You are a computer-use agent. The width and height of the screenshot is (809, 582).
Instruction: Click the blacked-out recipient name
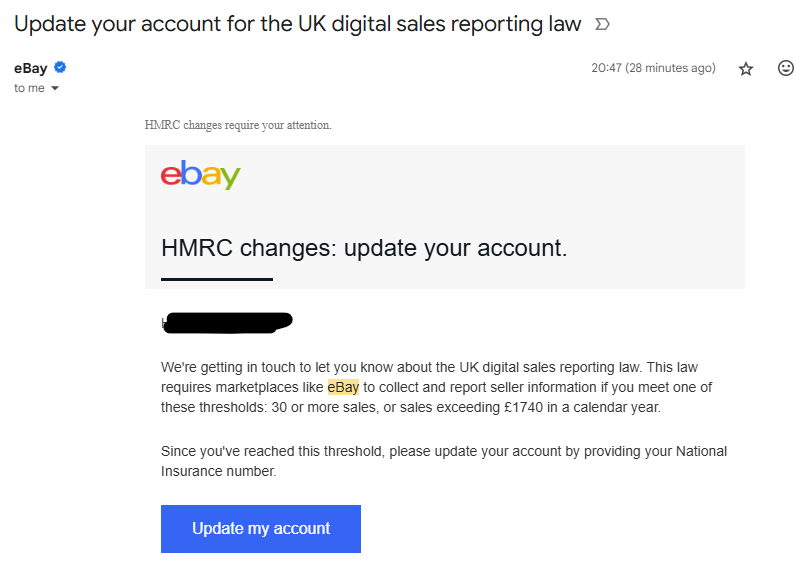[x=228, y=323]
